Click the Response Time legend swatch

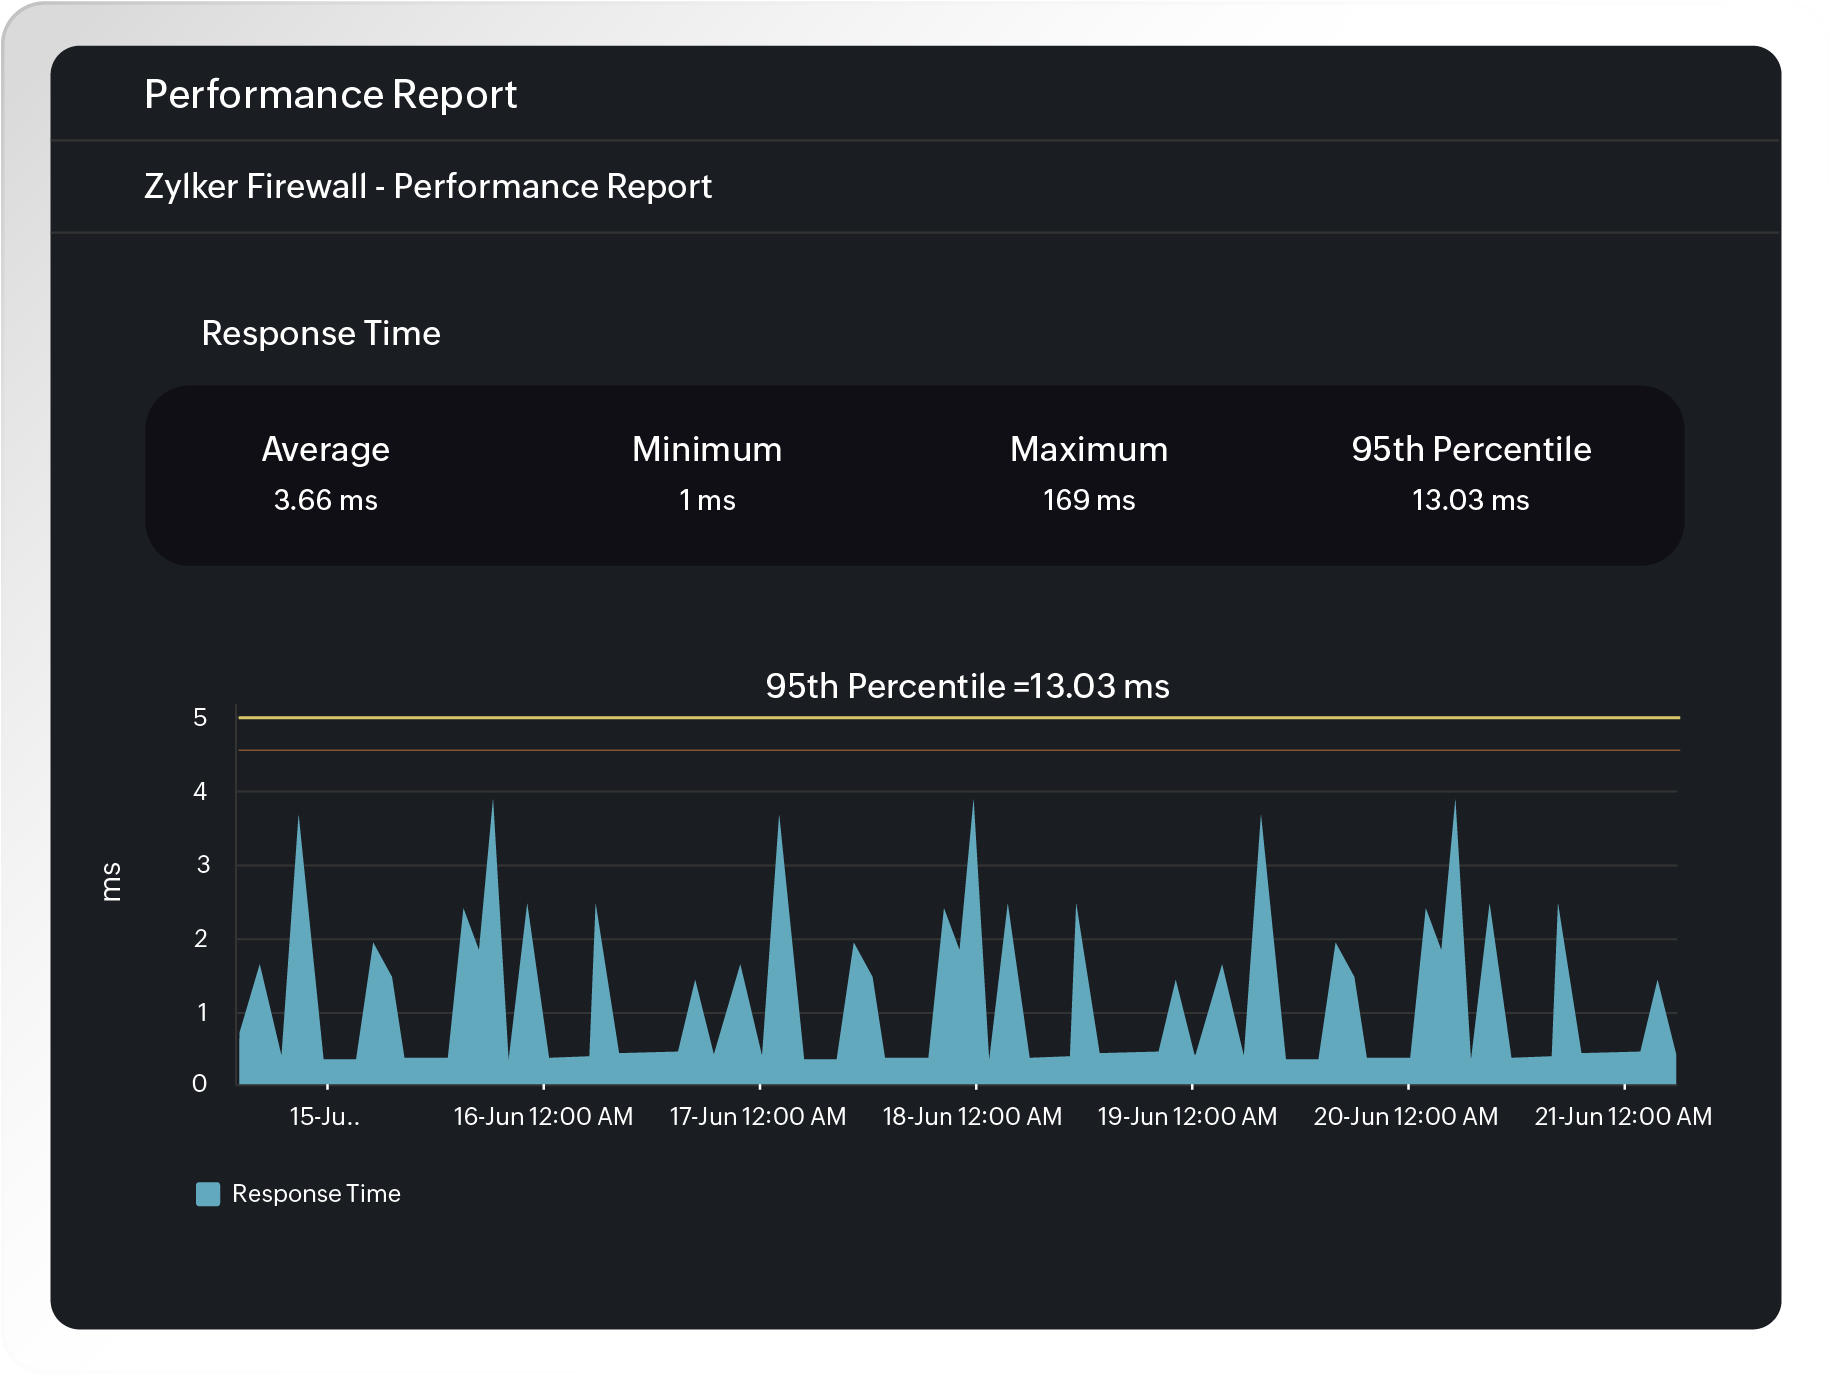pos(208,1193)
